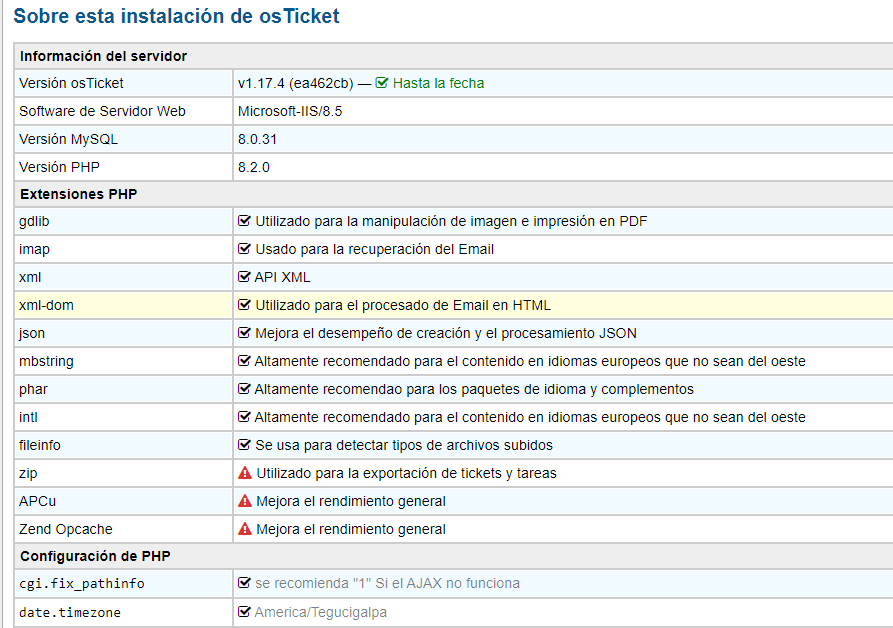Image resolution: width=893 pixels, height=628 pixels.
Task: Click the green check icon beside "Hasta la fecha"
Action: point(382,83)
